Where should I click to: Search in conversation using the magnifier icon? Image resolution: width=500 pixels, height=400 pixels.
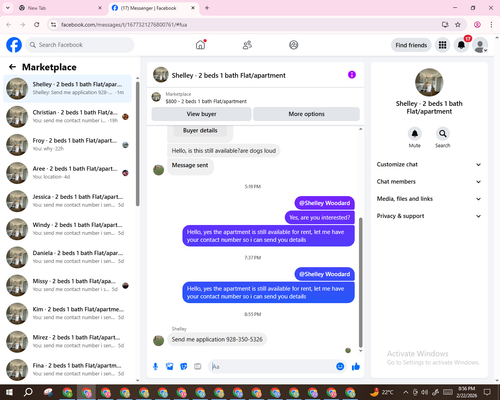[x=443, y=134]
